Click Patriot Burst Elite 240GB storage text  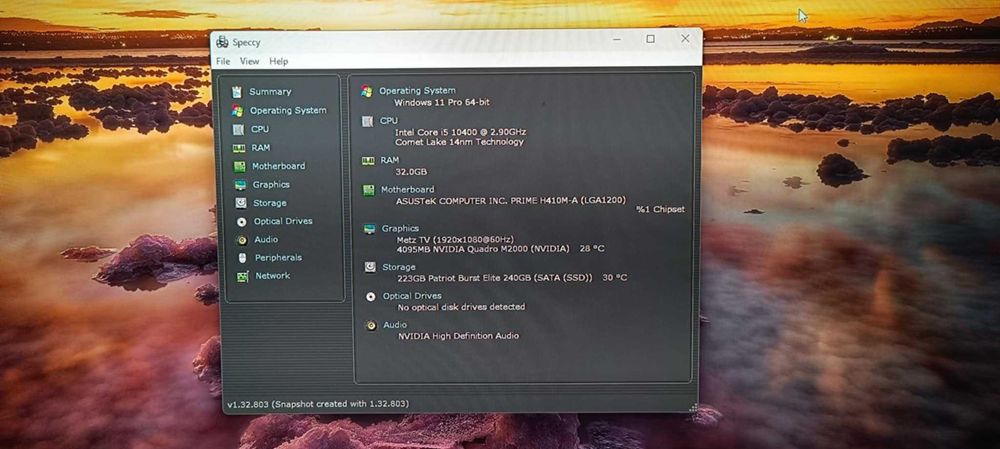(495, 278)
